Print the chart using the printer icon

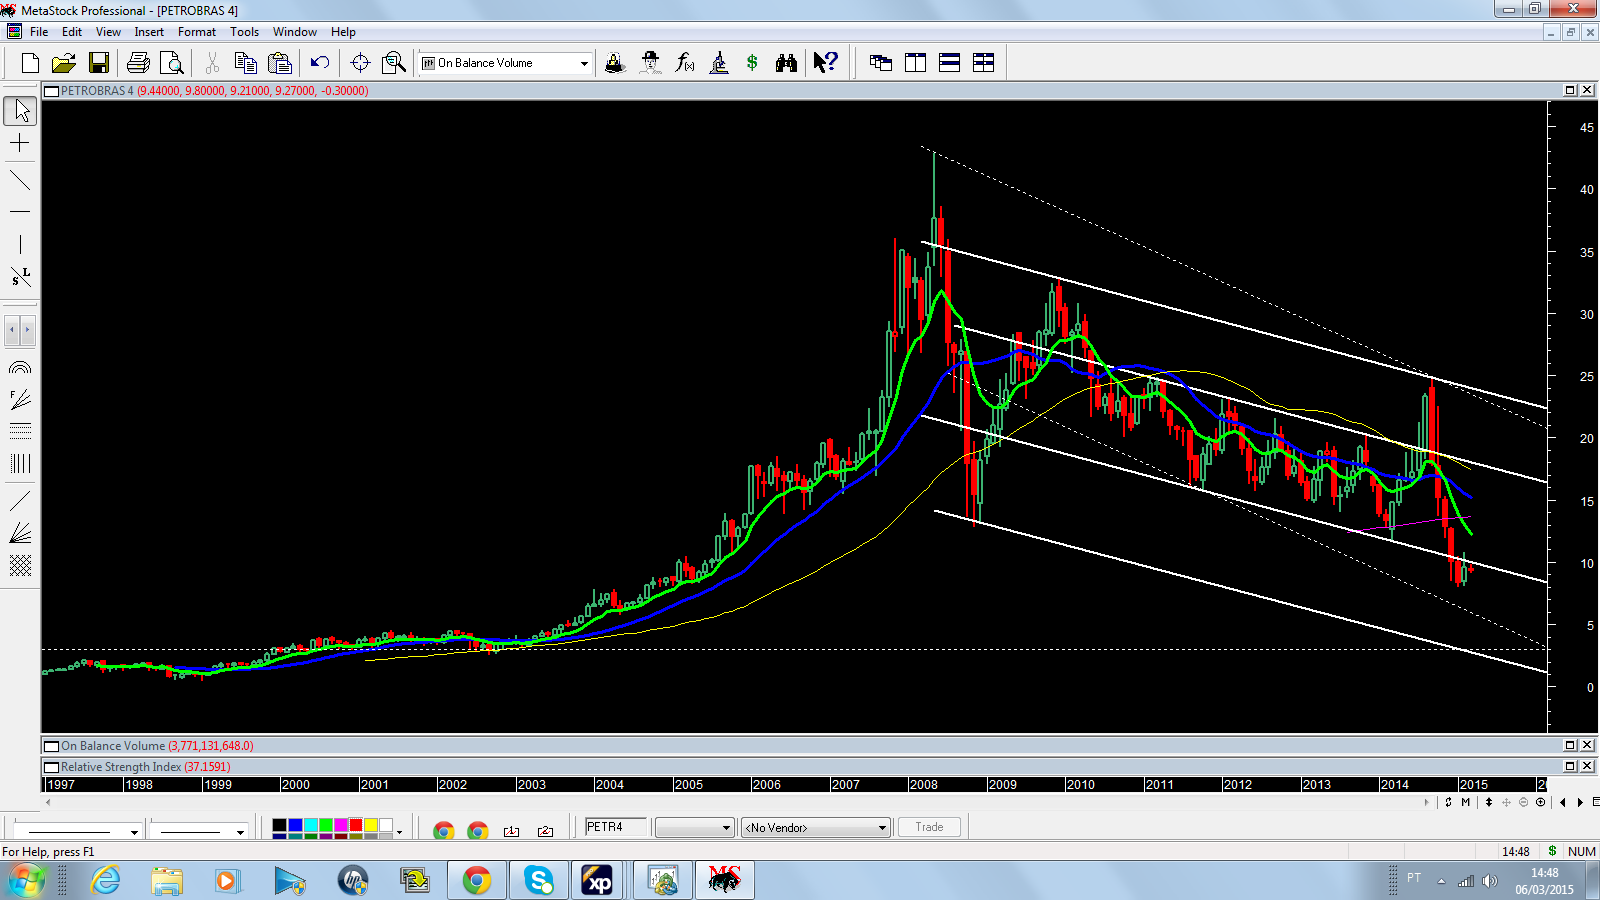(138, 63)
